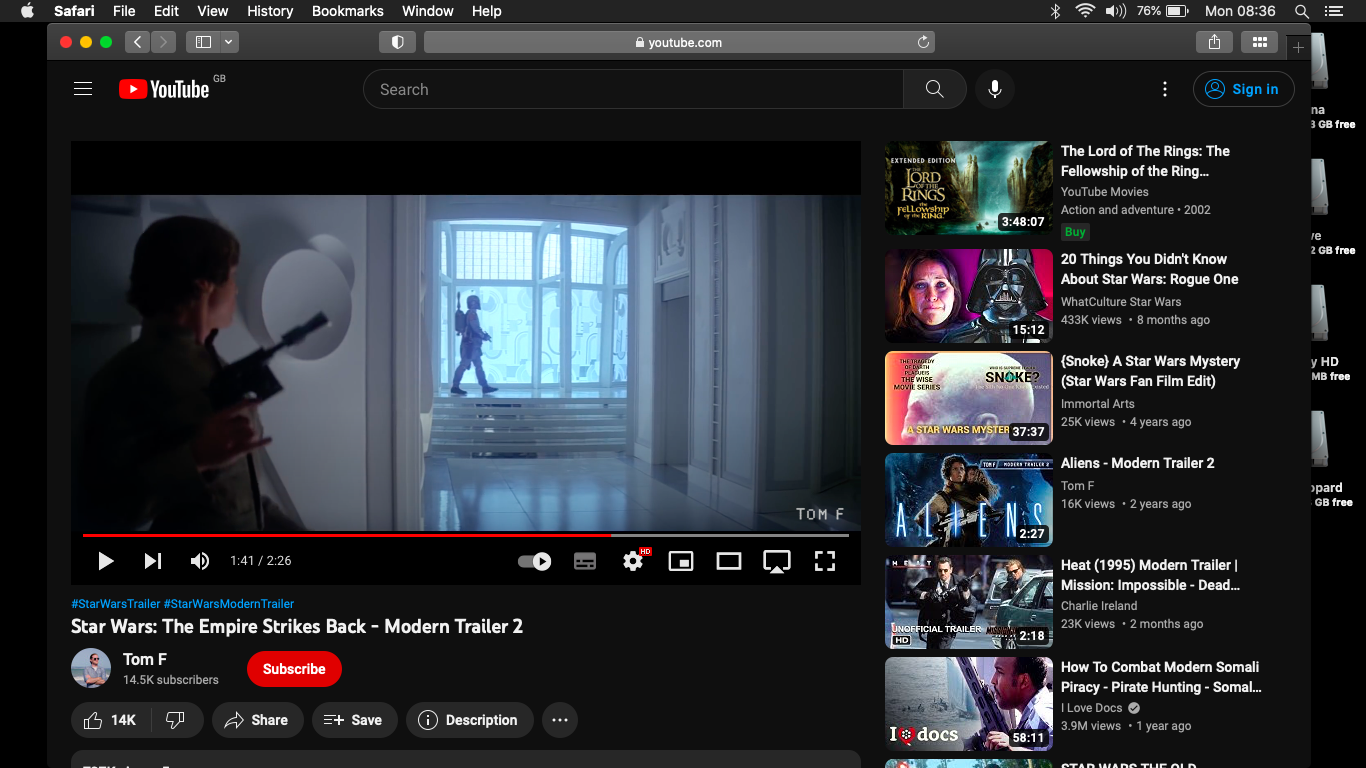The image size is (1366, 768).
Task: Open the History menu
Action: [270, 11]
